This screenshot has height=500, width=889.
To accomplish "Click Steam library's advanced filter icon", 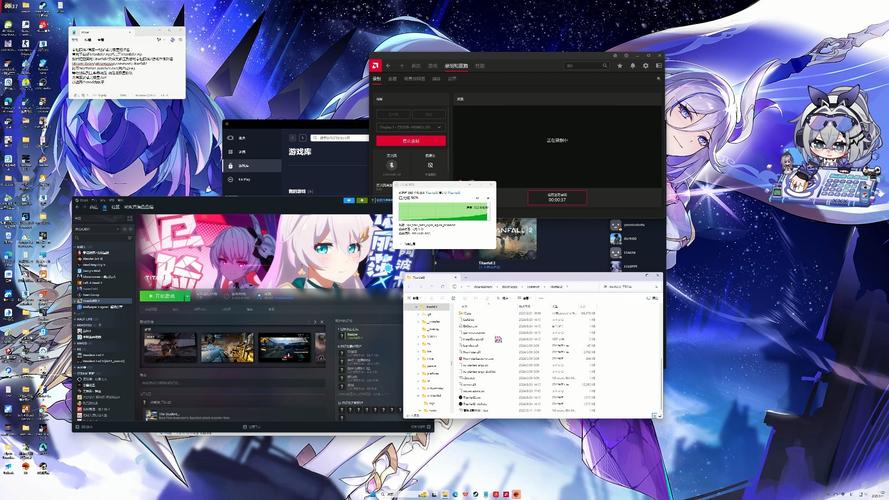I will [129, 238].
